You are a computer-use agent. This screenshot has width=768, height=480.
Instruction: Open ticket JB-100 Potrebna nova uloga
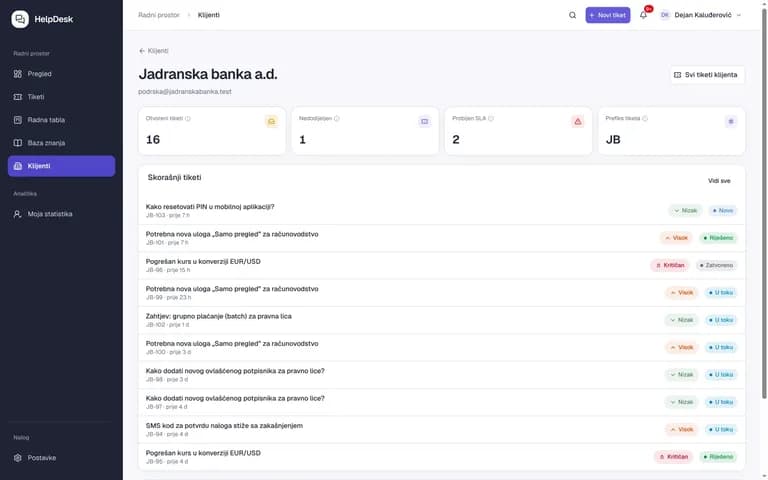(441, 348)
